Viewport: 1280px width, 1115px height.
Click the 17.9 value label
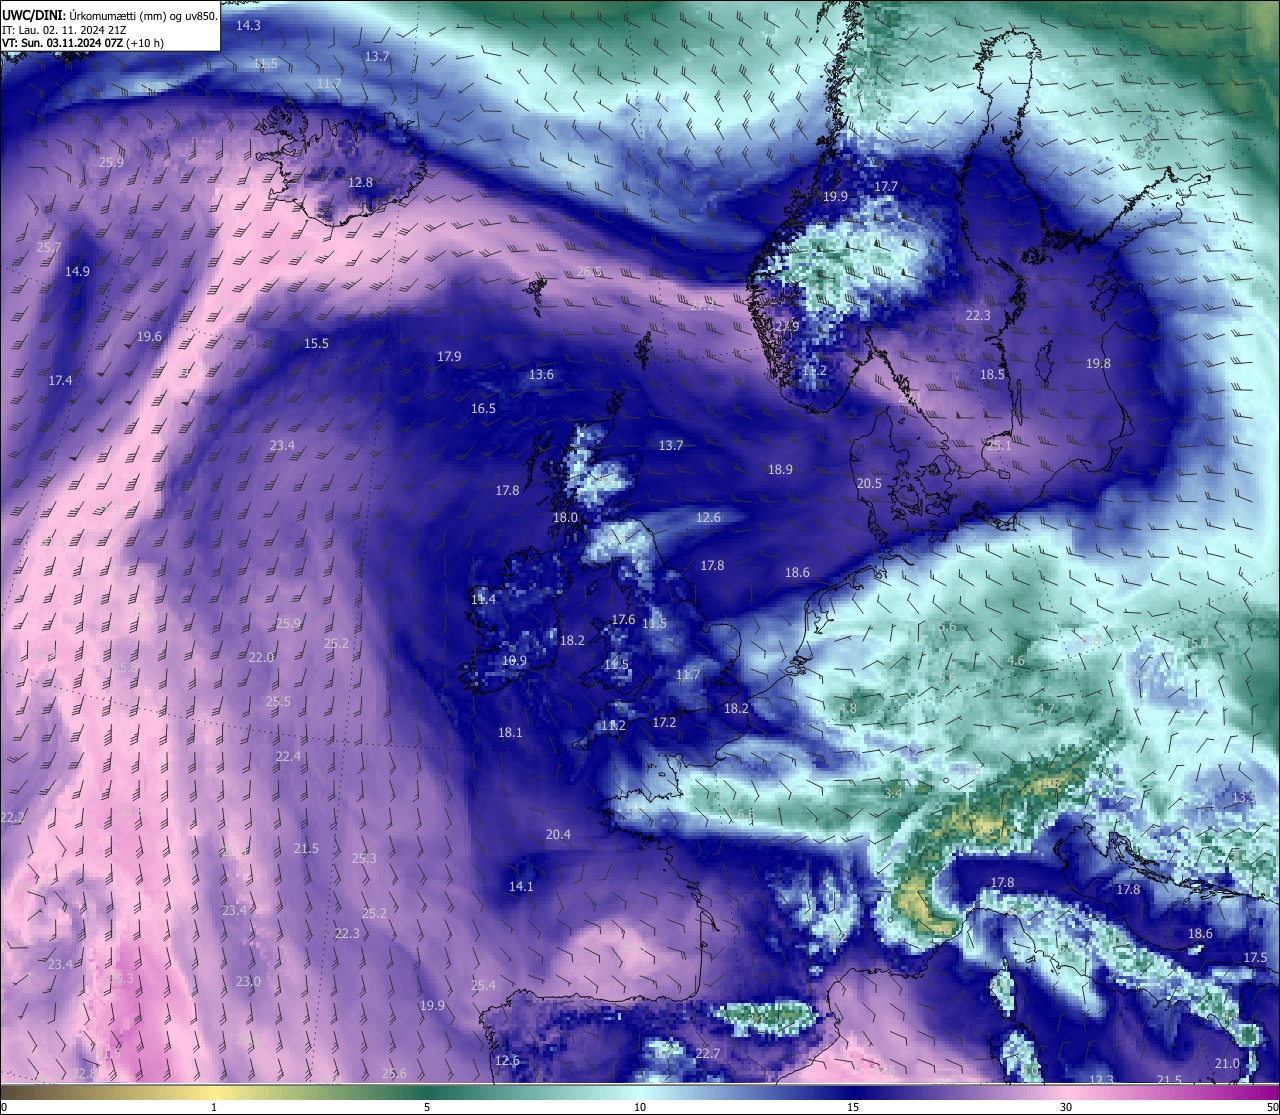(x=449, y=356)
